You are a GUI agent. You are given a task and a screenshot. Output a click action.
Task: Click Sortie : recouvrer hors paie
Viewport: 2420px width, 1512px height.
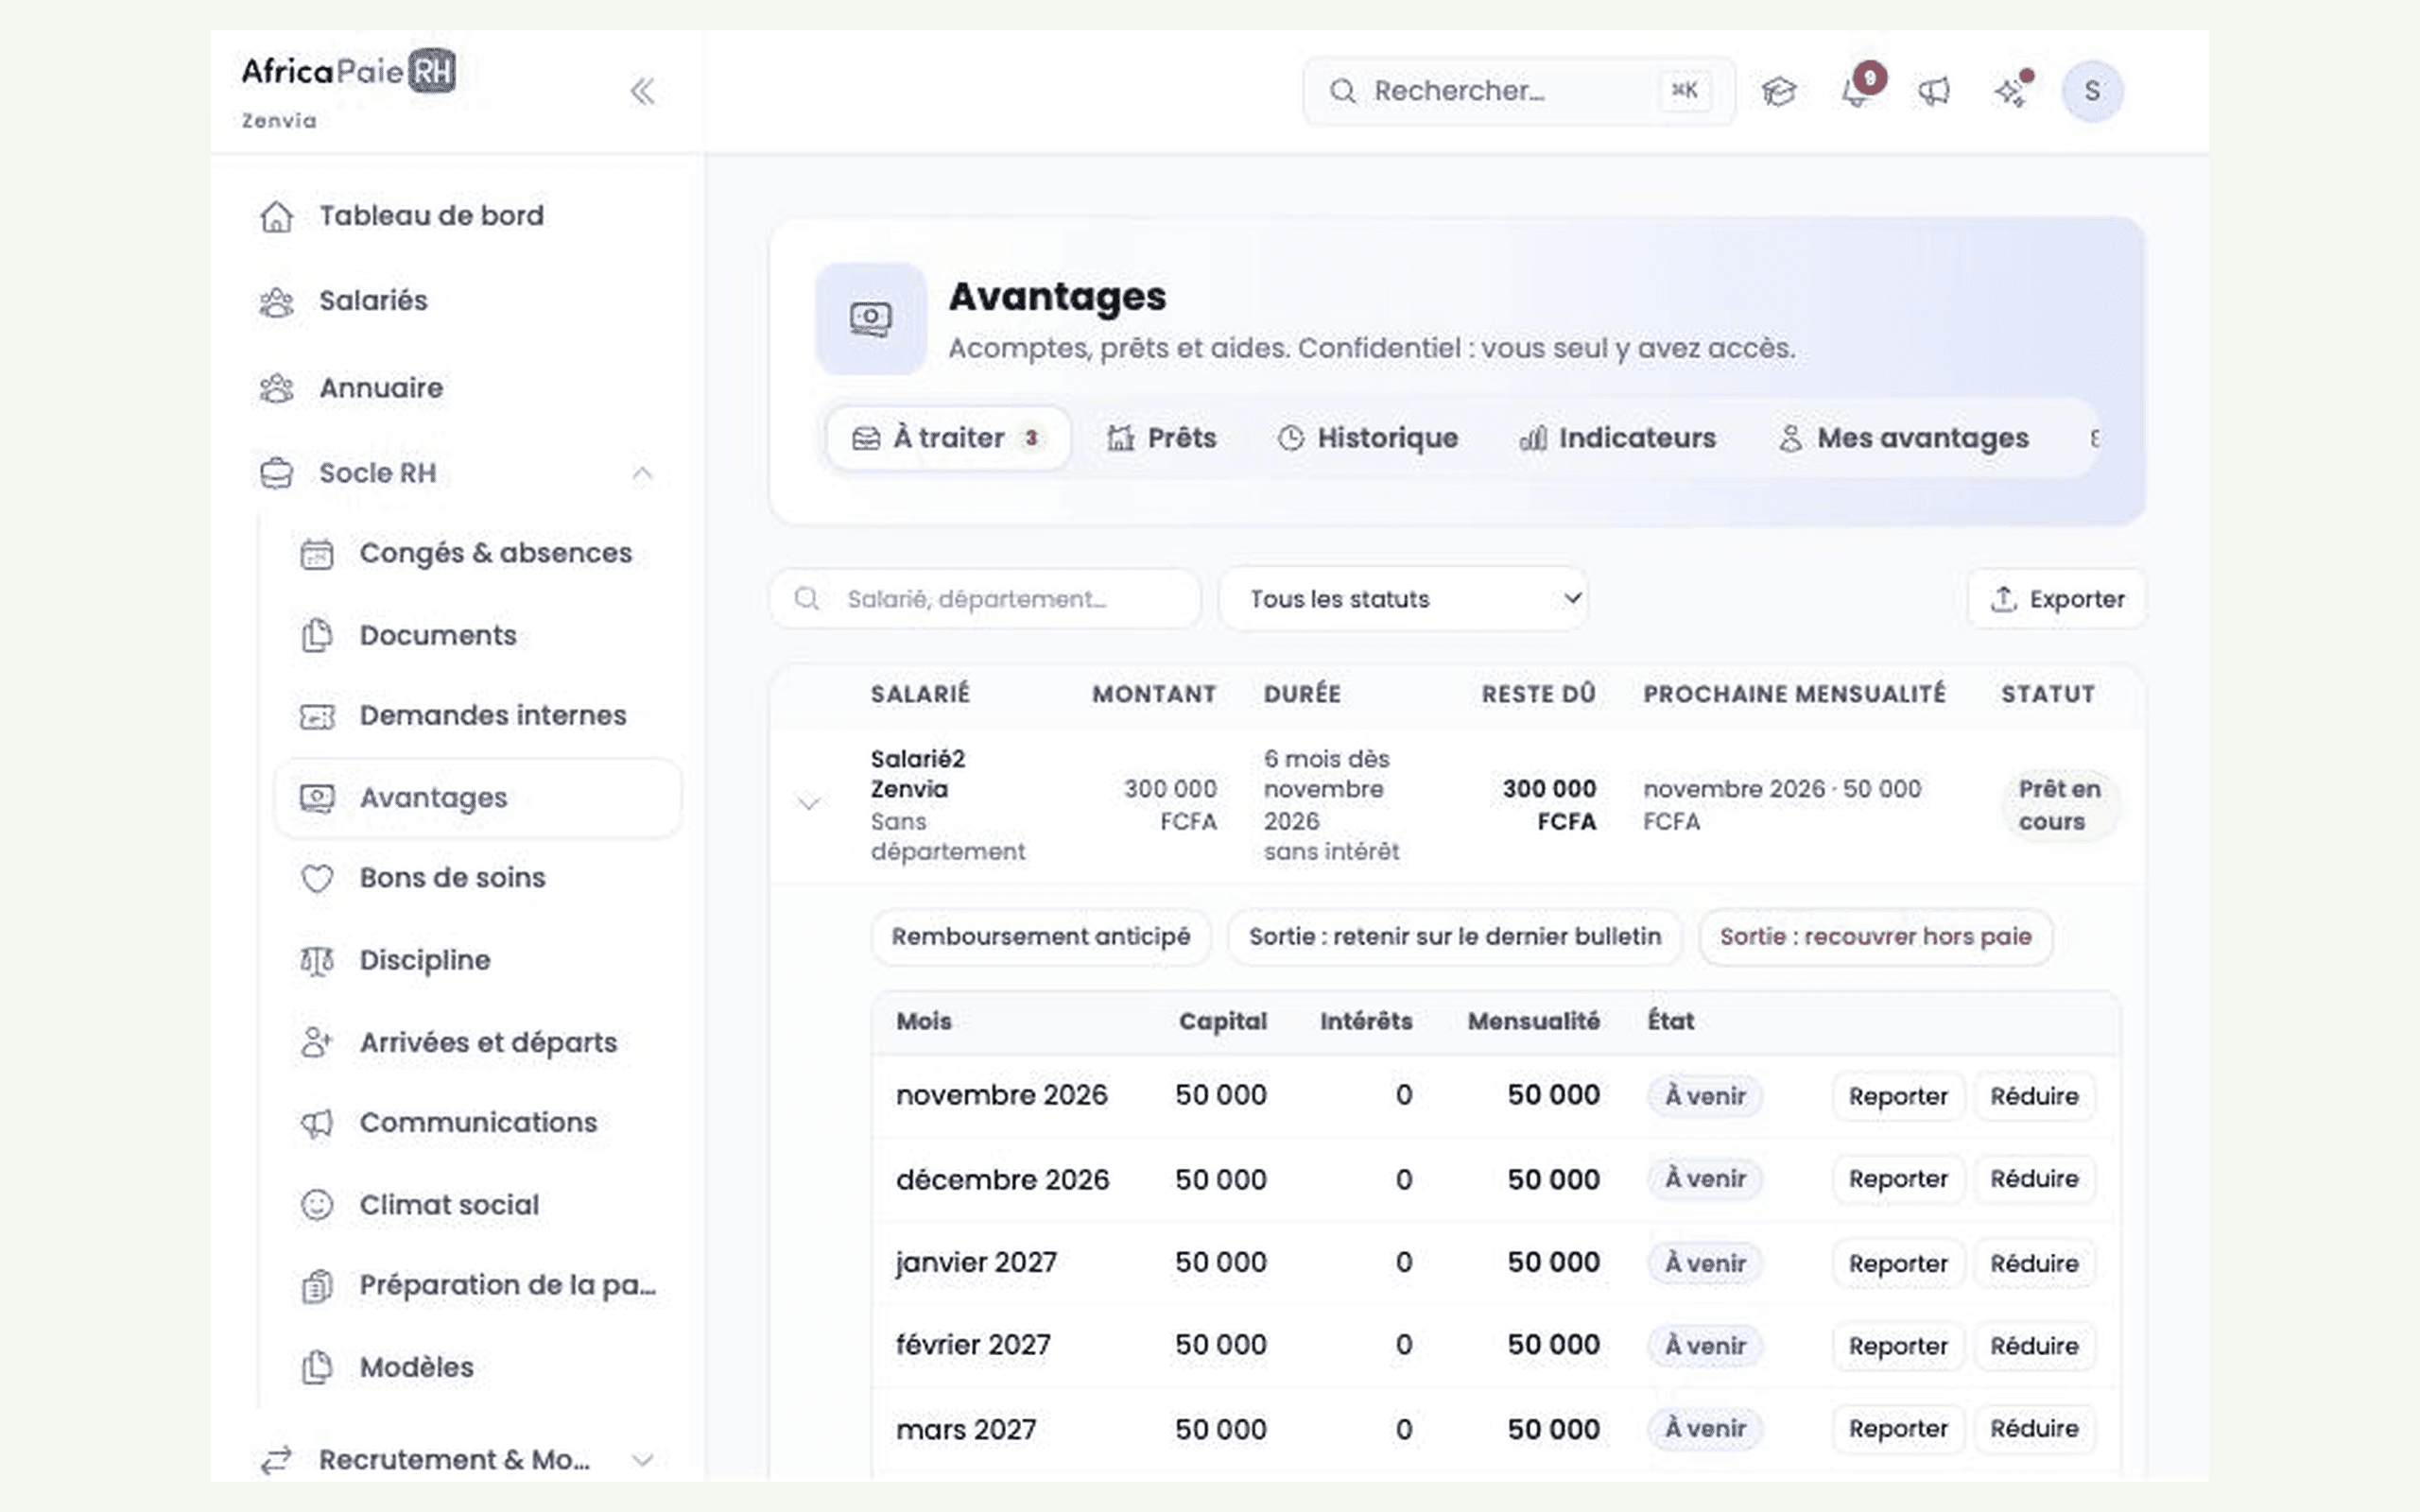[1875, 937]
